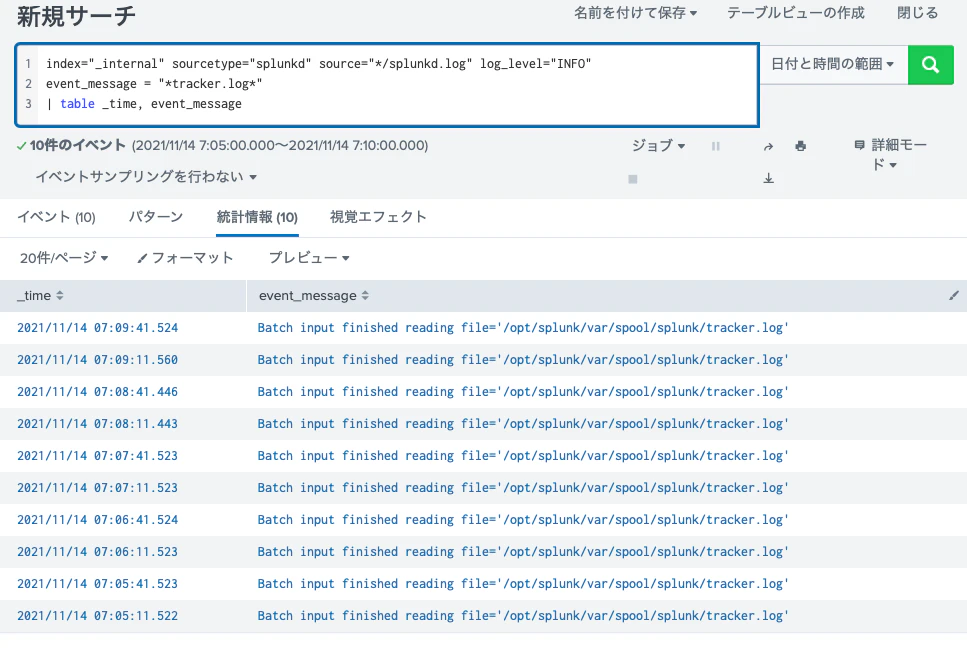This screenshot has width=967, height=651.
Task: Stop the search job
Action: point(633,179)
